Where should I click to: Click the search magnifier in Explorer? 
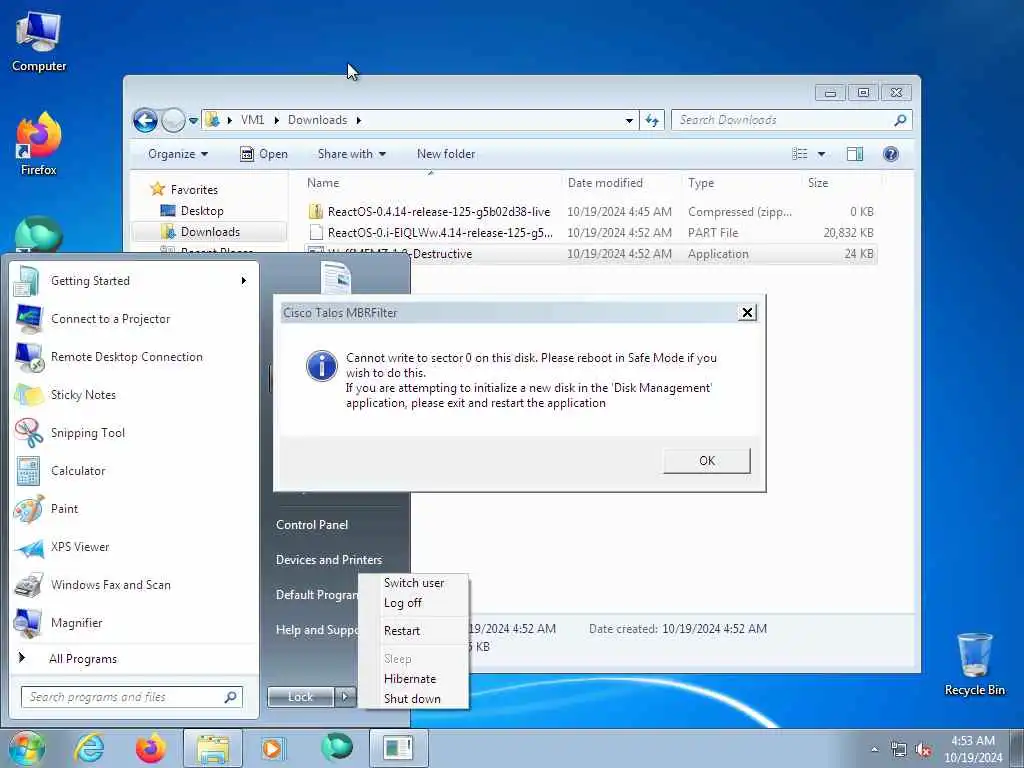point(900,120)
